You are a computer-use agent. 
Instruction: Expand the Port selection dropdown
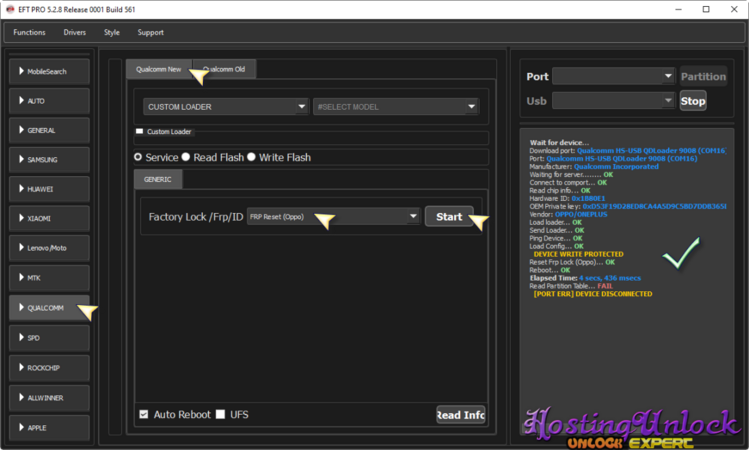(x=614, y=76)
